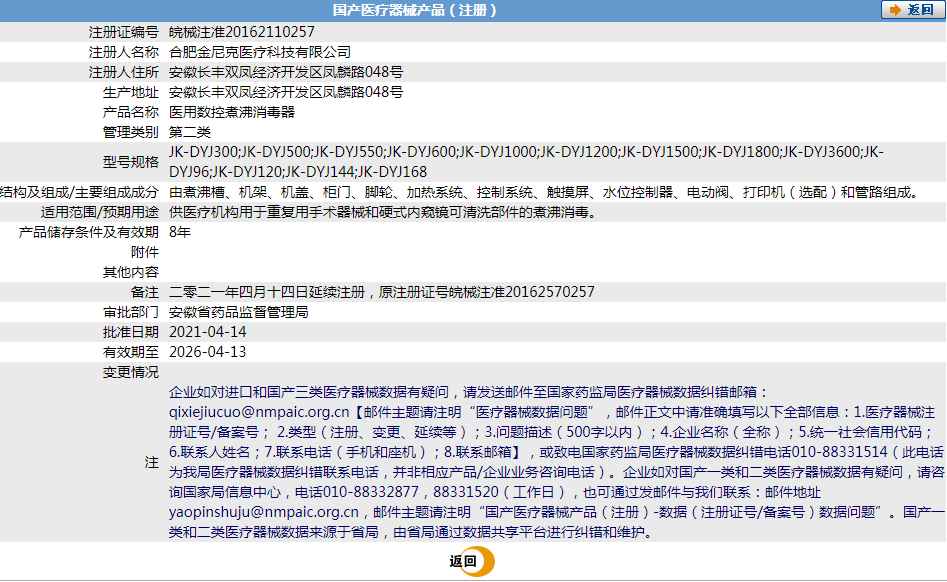Click the 变更情况 row label
The height and width of the screenshot is (582, 947).
pos(130,372)
